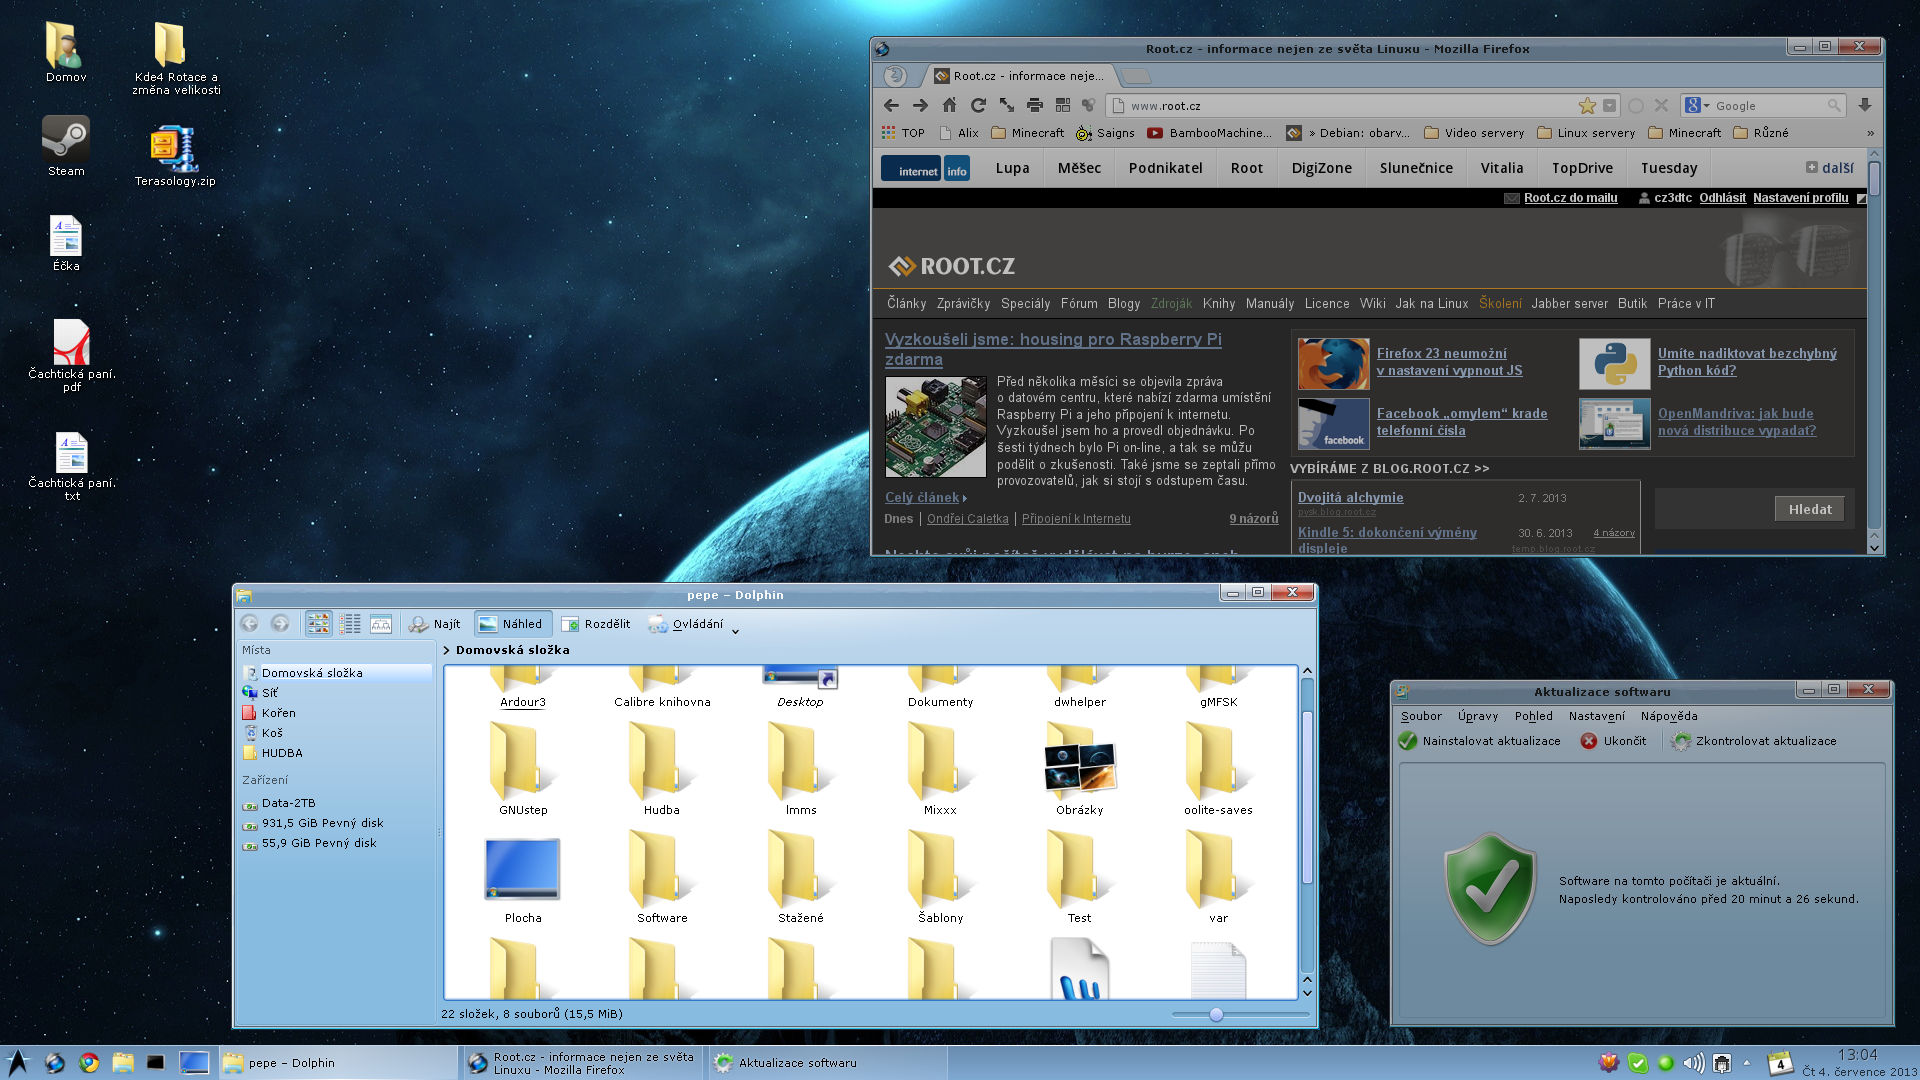Open the application launcher star icon
The image size is (1920, 1080).
point(18,1062)
